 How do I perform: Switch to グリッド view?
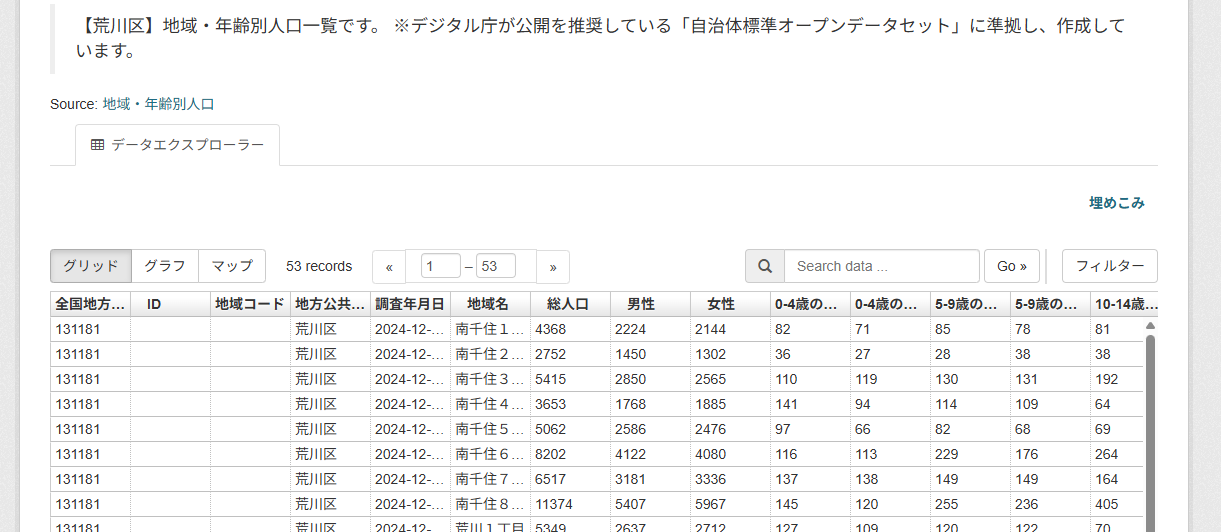click(x=91, y=266)
